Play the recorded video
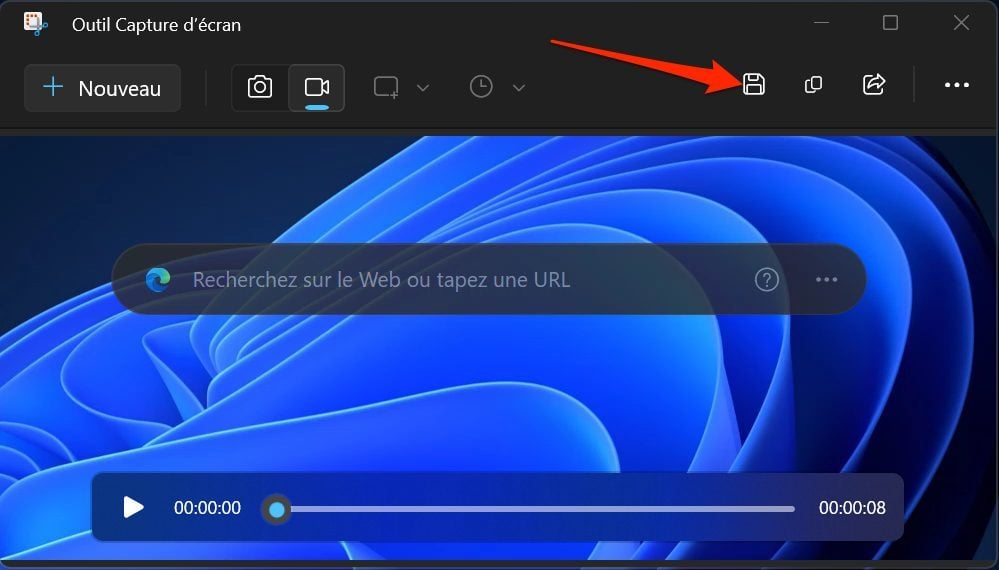The height and width of the screenshot is (570, 999). click(x=133, y=508)
